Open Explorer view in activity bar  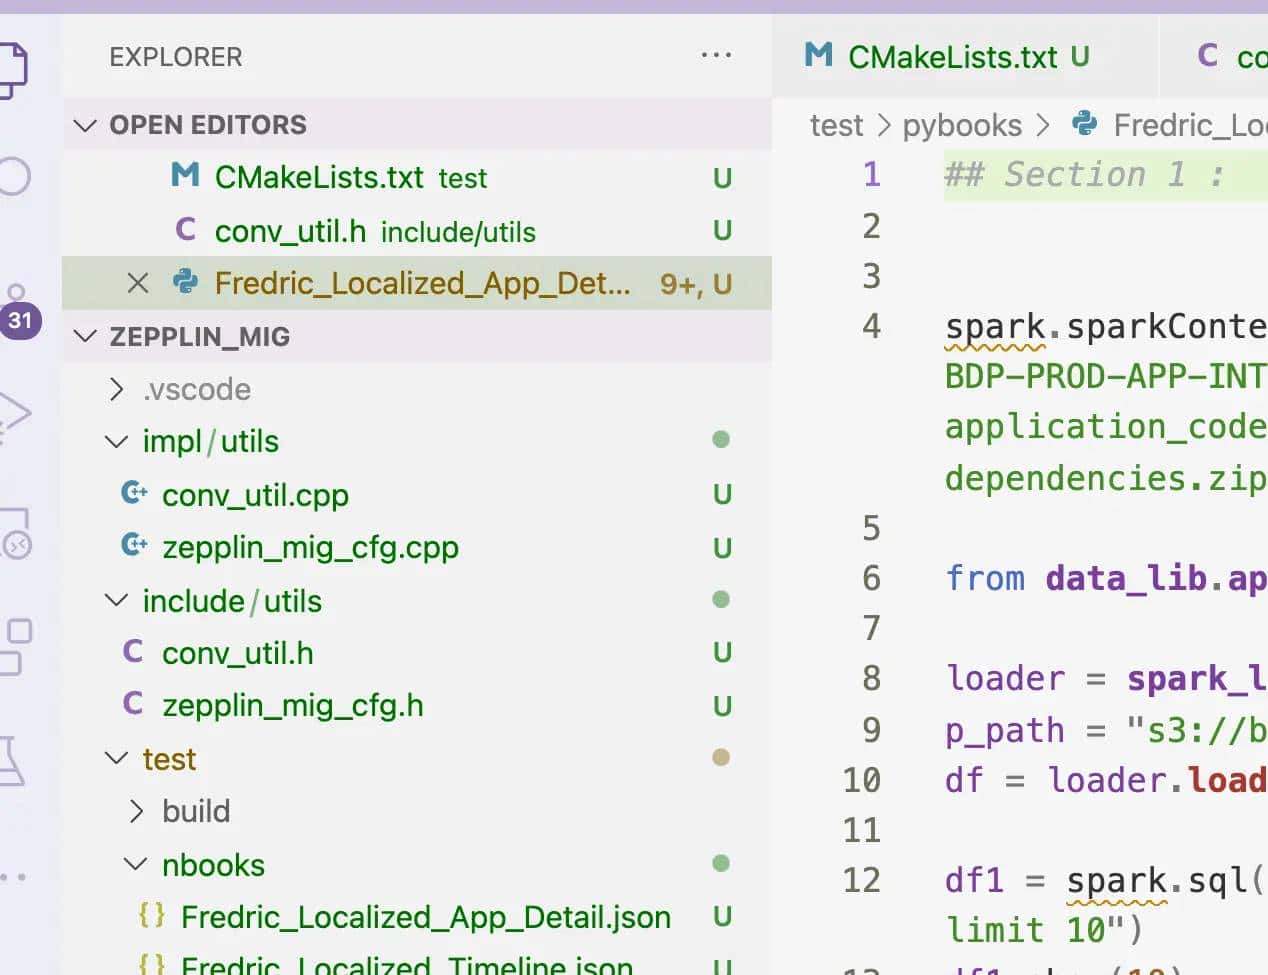point(12,68)
